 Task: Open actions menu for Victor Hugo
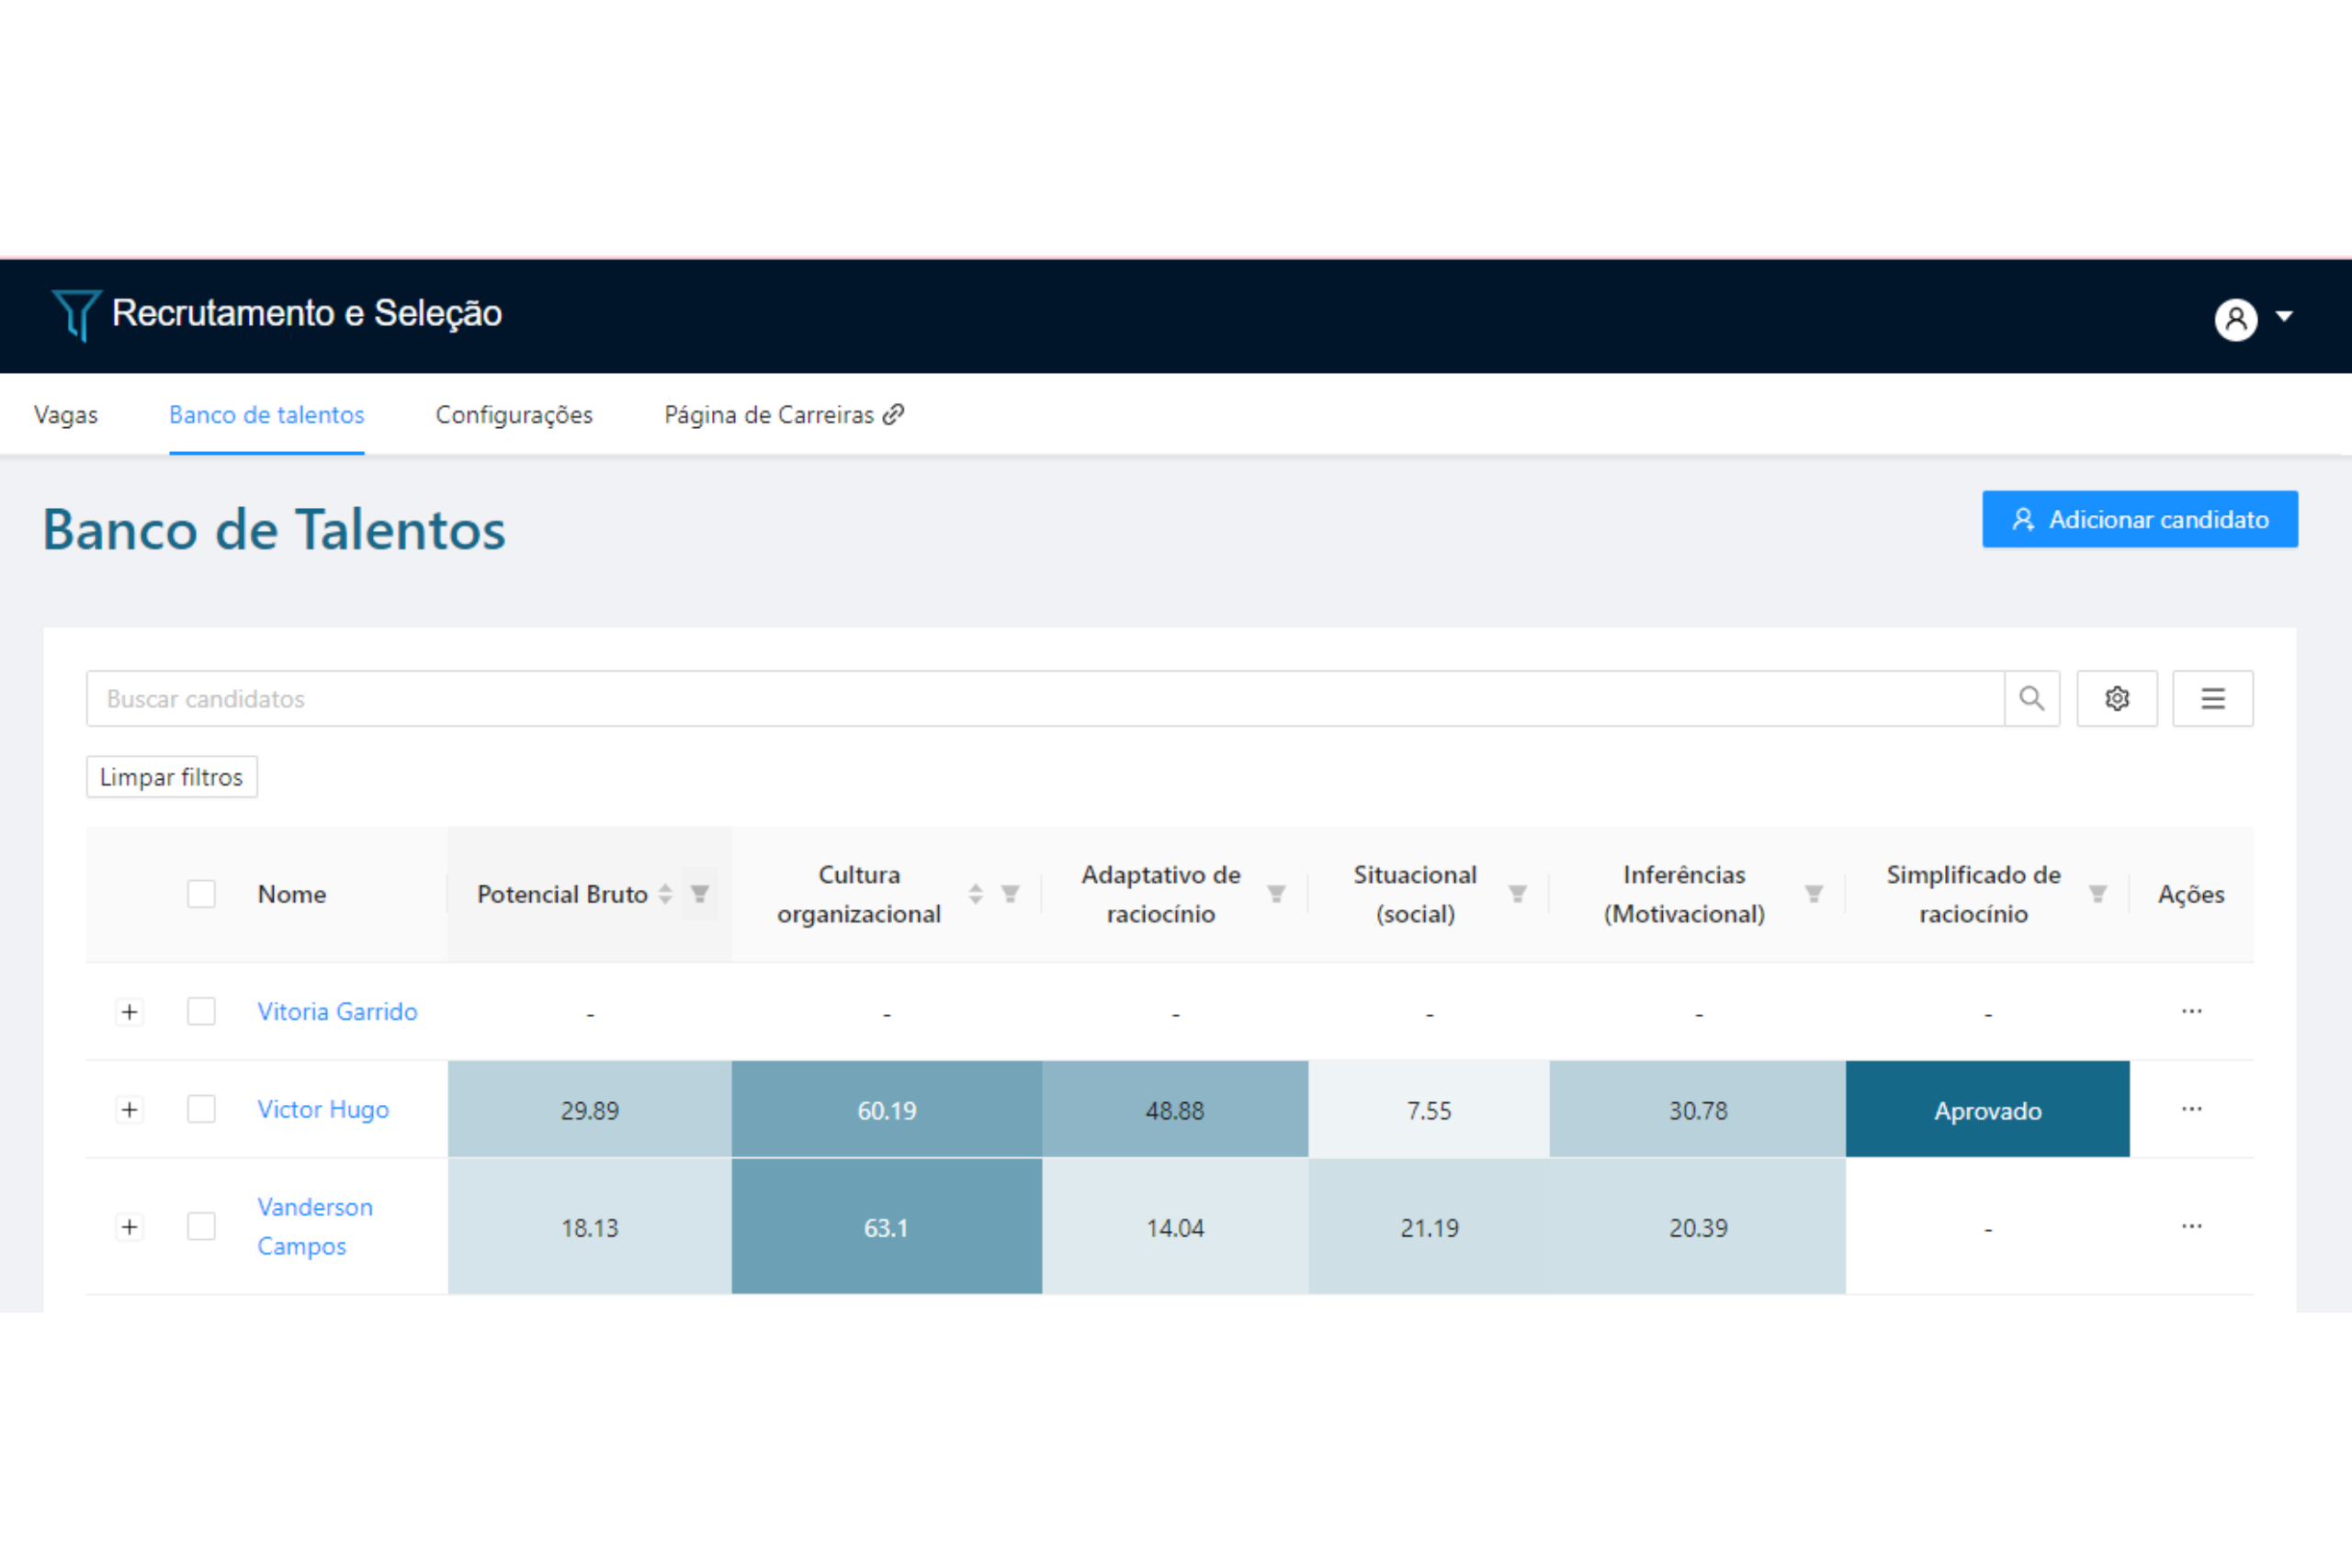point(2191,1109)
